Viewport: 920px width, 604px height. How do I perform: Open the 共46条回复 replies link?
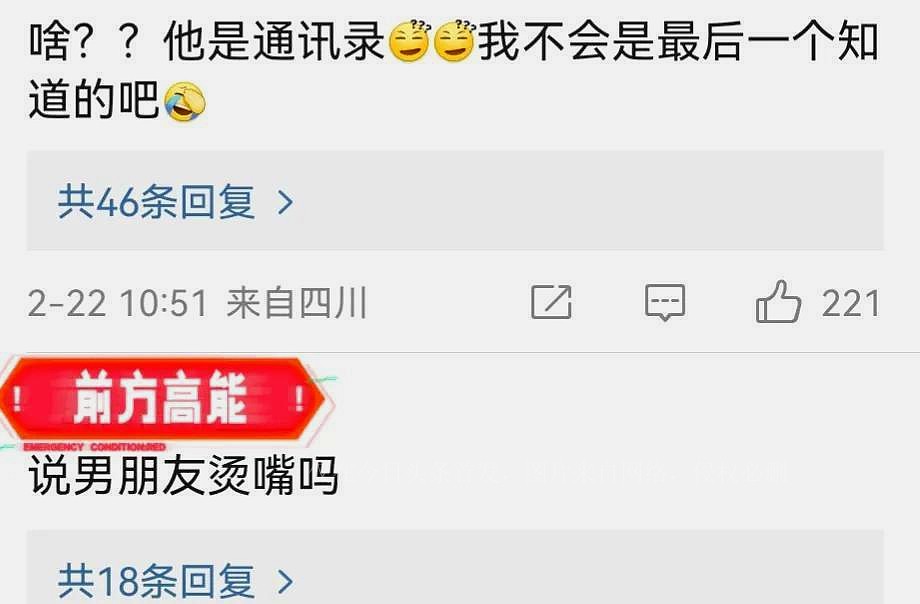[x=156, y=202]
